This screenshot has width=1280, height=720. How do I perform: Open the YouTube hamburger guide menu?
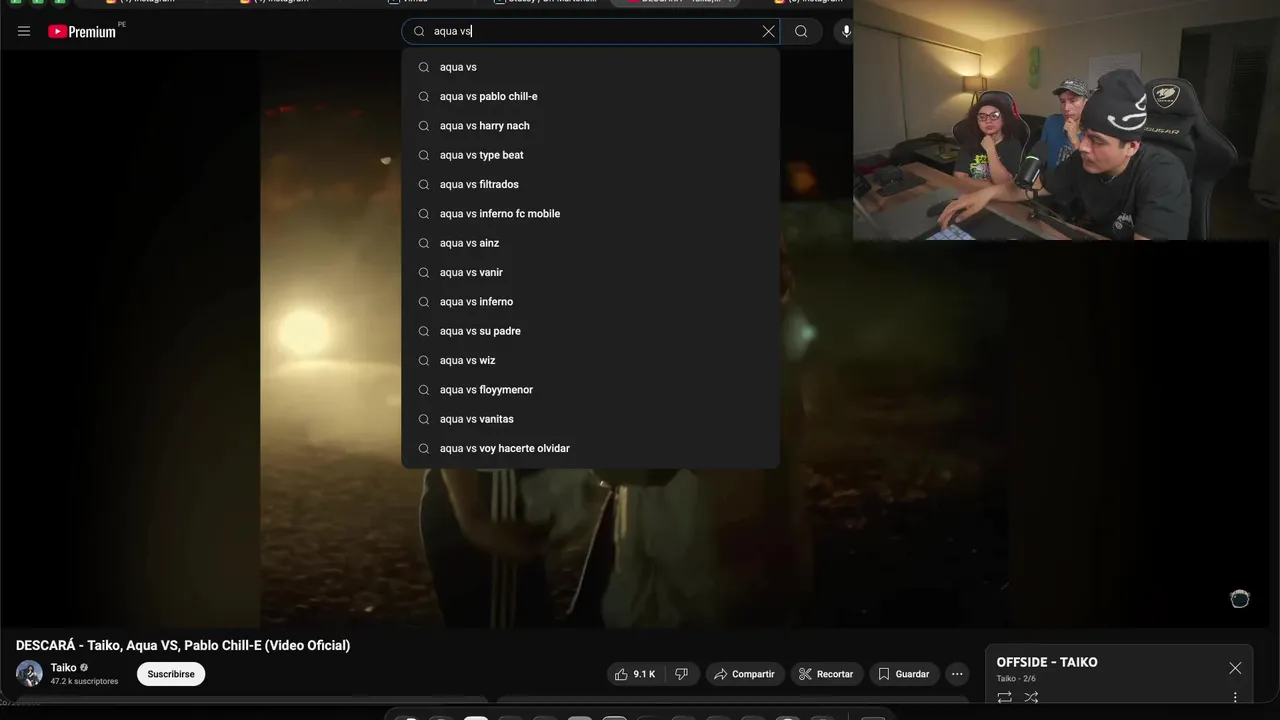click(x=24, y=31)
